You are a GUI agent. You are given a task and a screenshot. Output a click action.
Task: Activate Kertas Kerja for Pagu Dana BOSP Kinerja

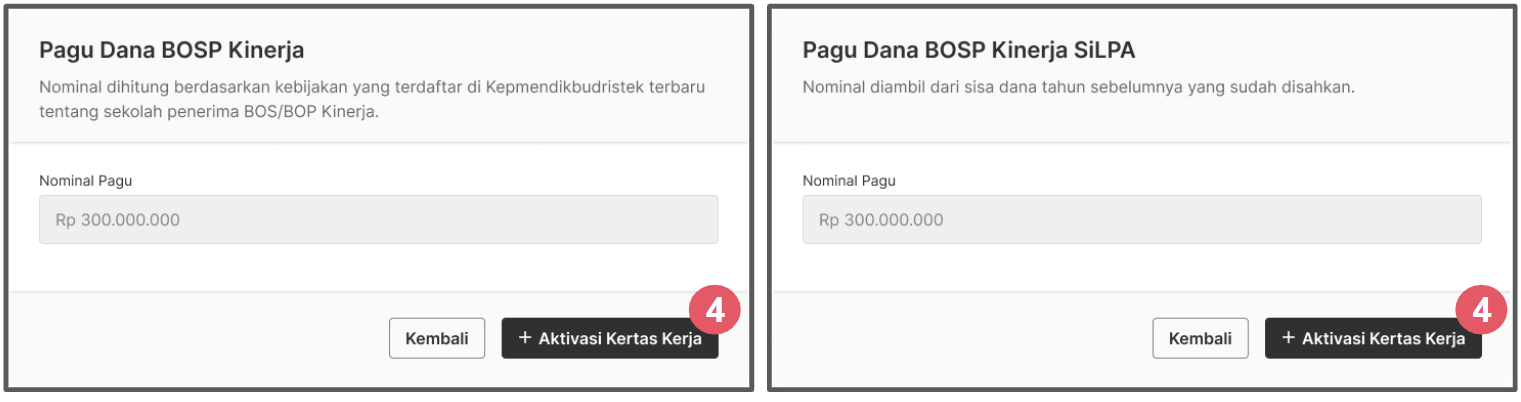coord(609,338)
